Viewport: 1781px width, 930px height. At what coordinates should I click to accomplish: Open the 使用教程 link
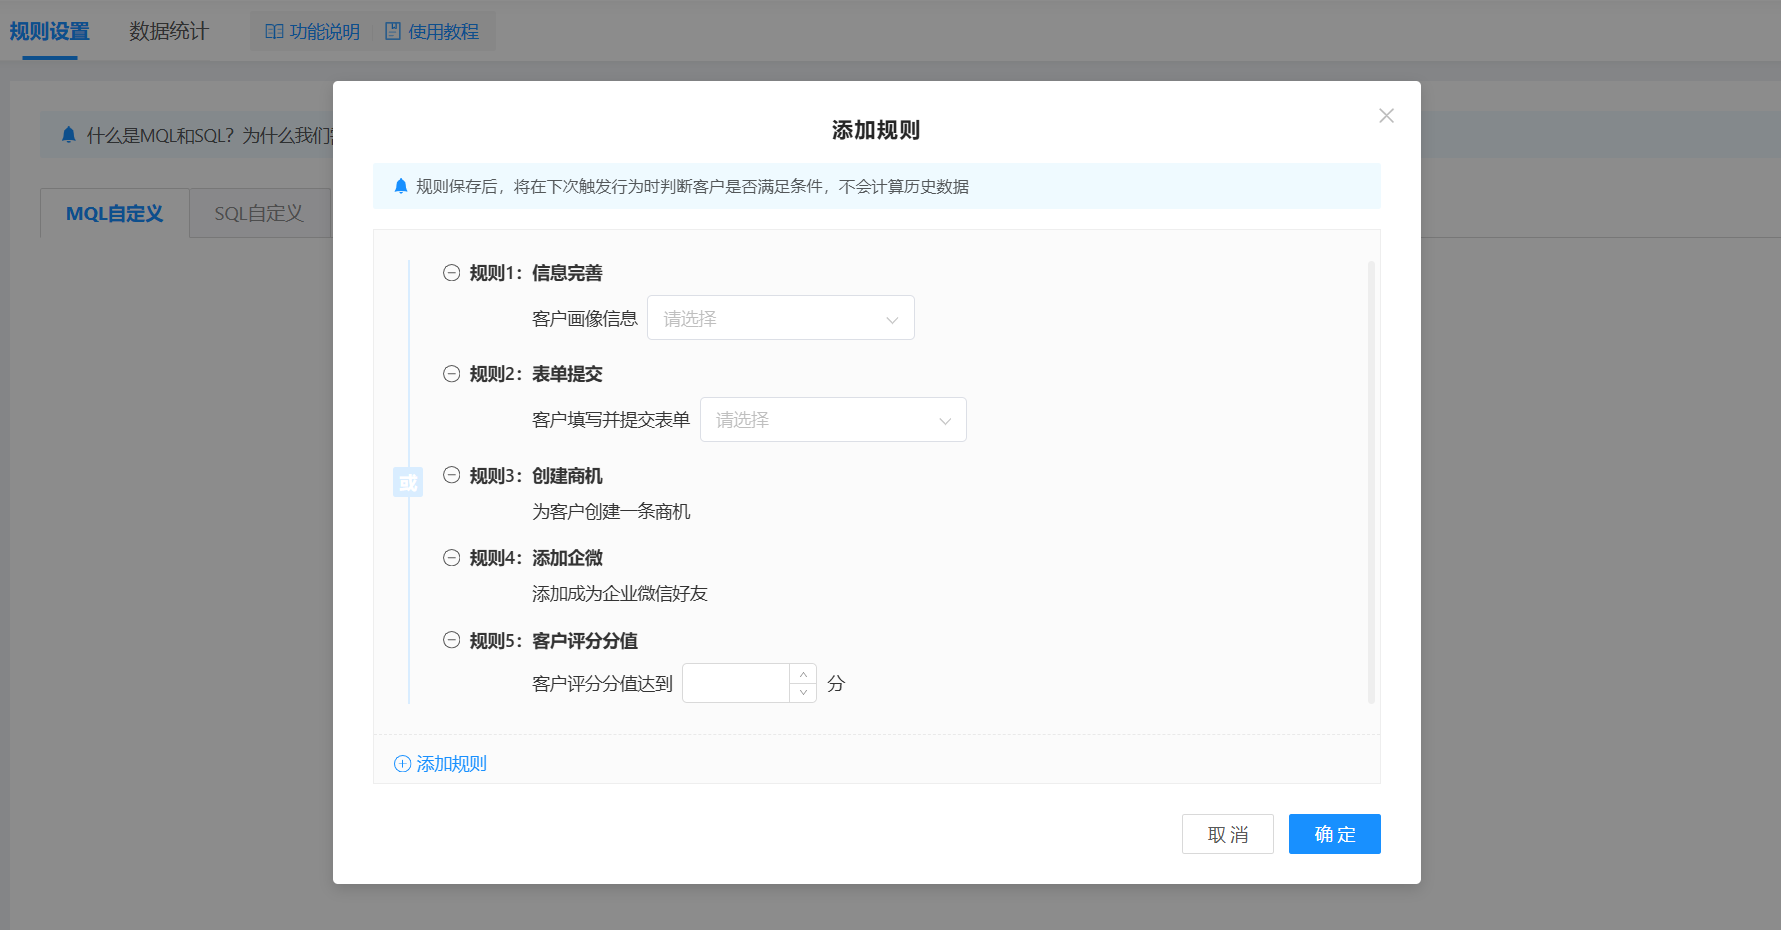pyautogui.click(x=433, y=31)
